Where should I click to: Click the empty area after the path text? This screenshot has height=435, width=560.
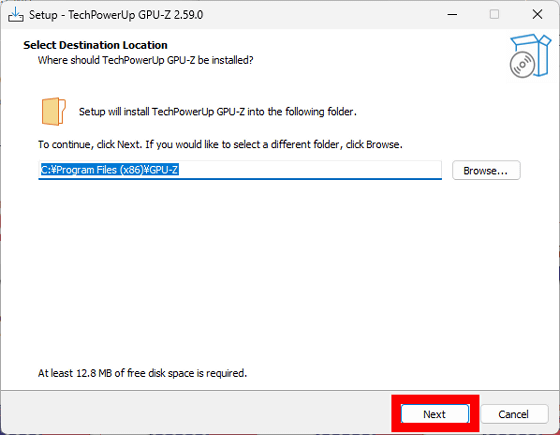(x=310, y=170)
